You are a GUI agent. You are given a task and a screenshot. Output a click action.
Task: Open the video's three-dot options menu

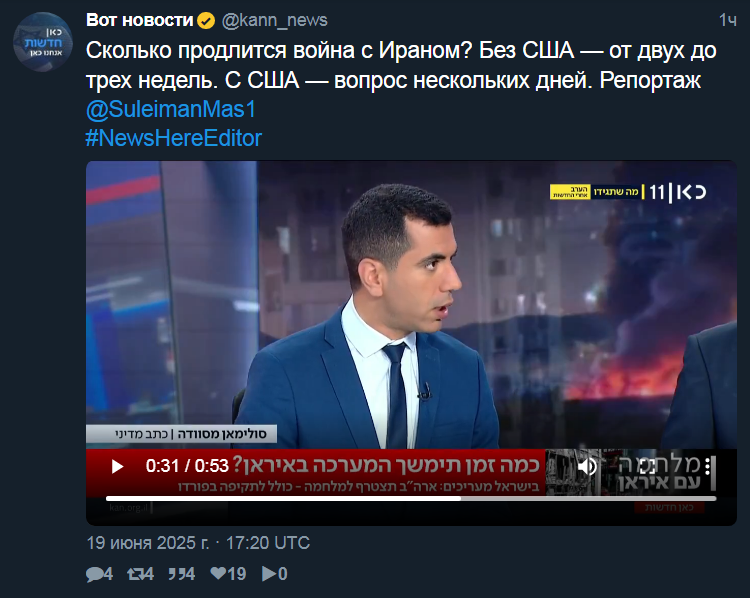(x=707, y=466)
